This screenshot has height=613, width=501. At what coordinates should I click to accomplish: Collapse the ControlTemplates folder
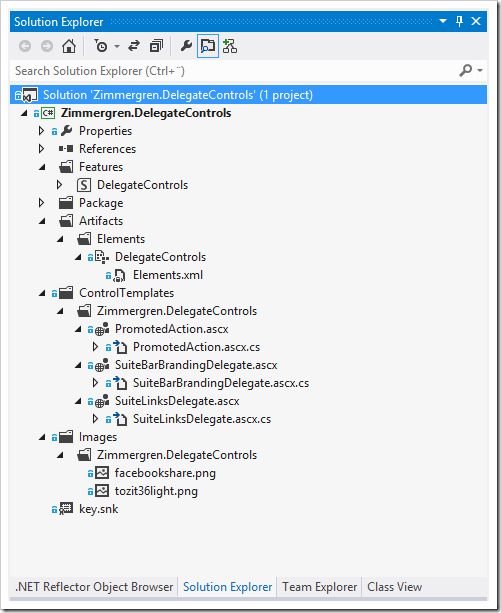click(42, 293)
